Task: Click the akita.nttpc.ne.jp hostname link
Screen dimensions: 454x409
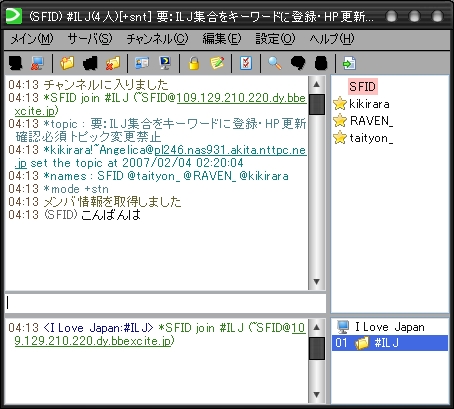Action: coord(230,150)
